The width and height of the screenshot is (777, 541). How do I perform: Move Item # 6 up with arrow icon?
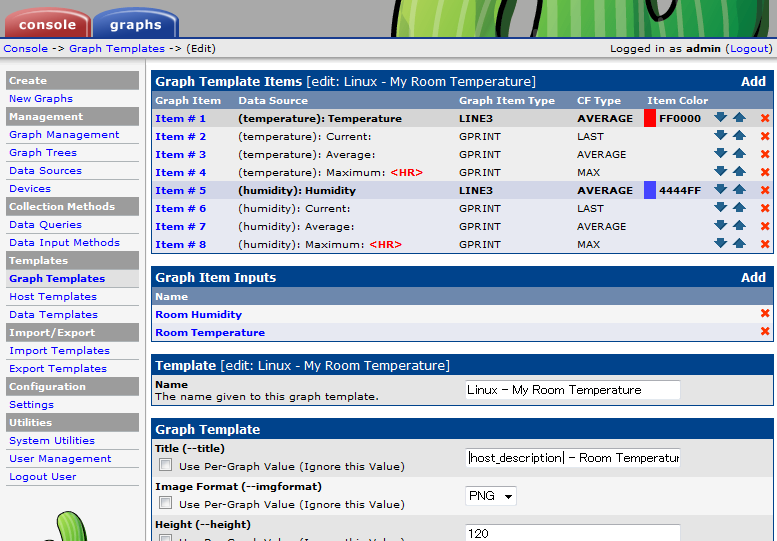739,208
